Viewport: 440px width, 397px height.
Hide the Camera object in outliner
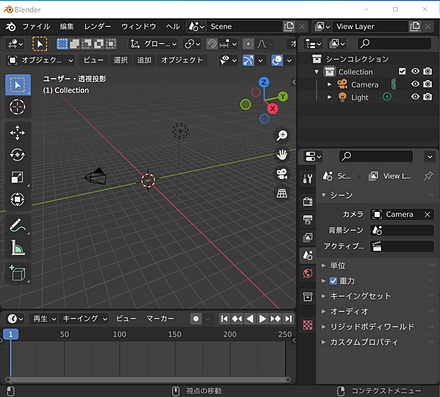pos(415,84)
